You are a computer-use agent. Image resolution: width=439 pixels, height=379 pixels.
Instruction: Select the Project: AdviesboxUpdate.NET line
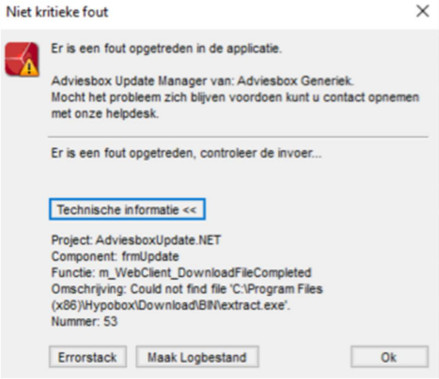pyautogui.click(x=136, y=240)
